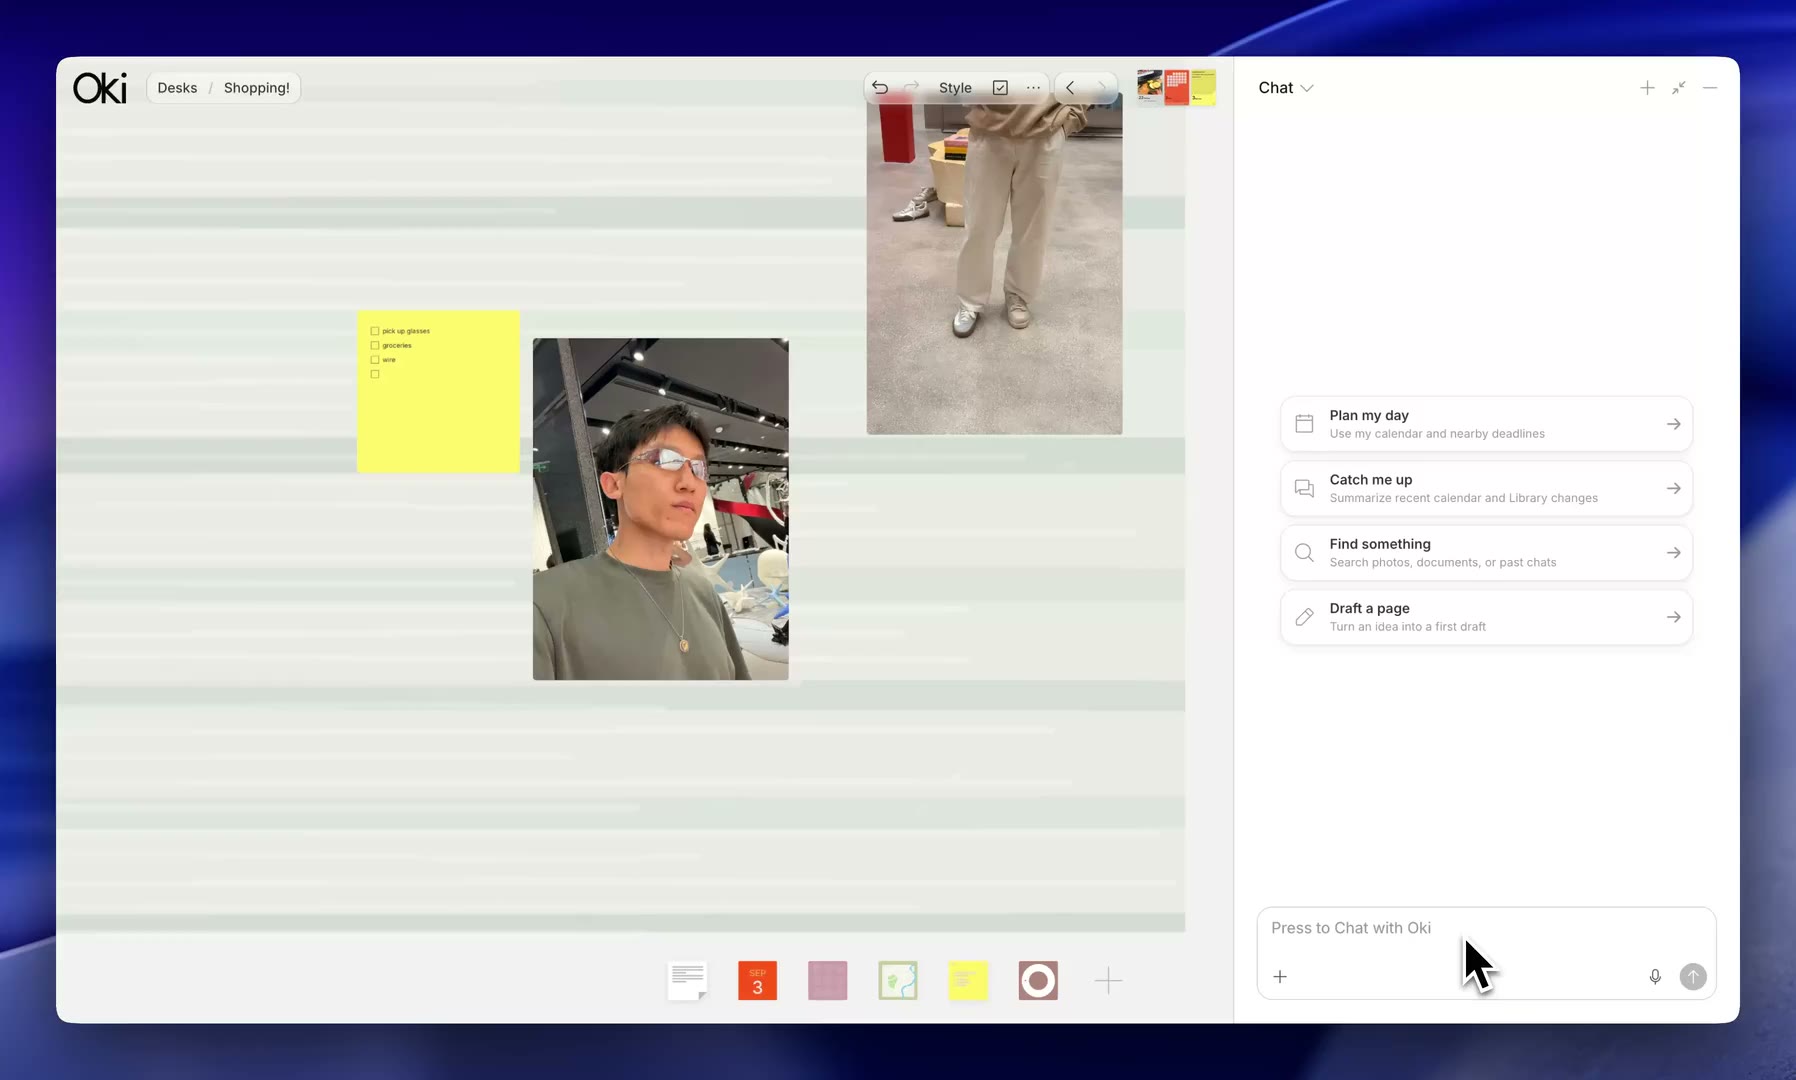Open the checkbox tool in toolbar

point(1000,88)
